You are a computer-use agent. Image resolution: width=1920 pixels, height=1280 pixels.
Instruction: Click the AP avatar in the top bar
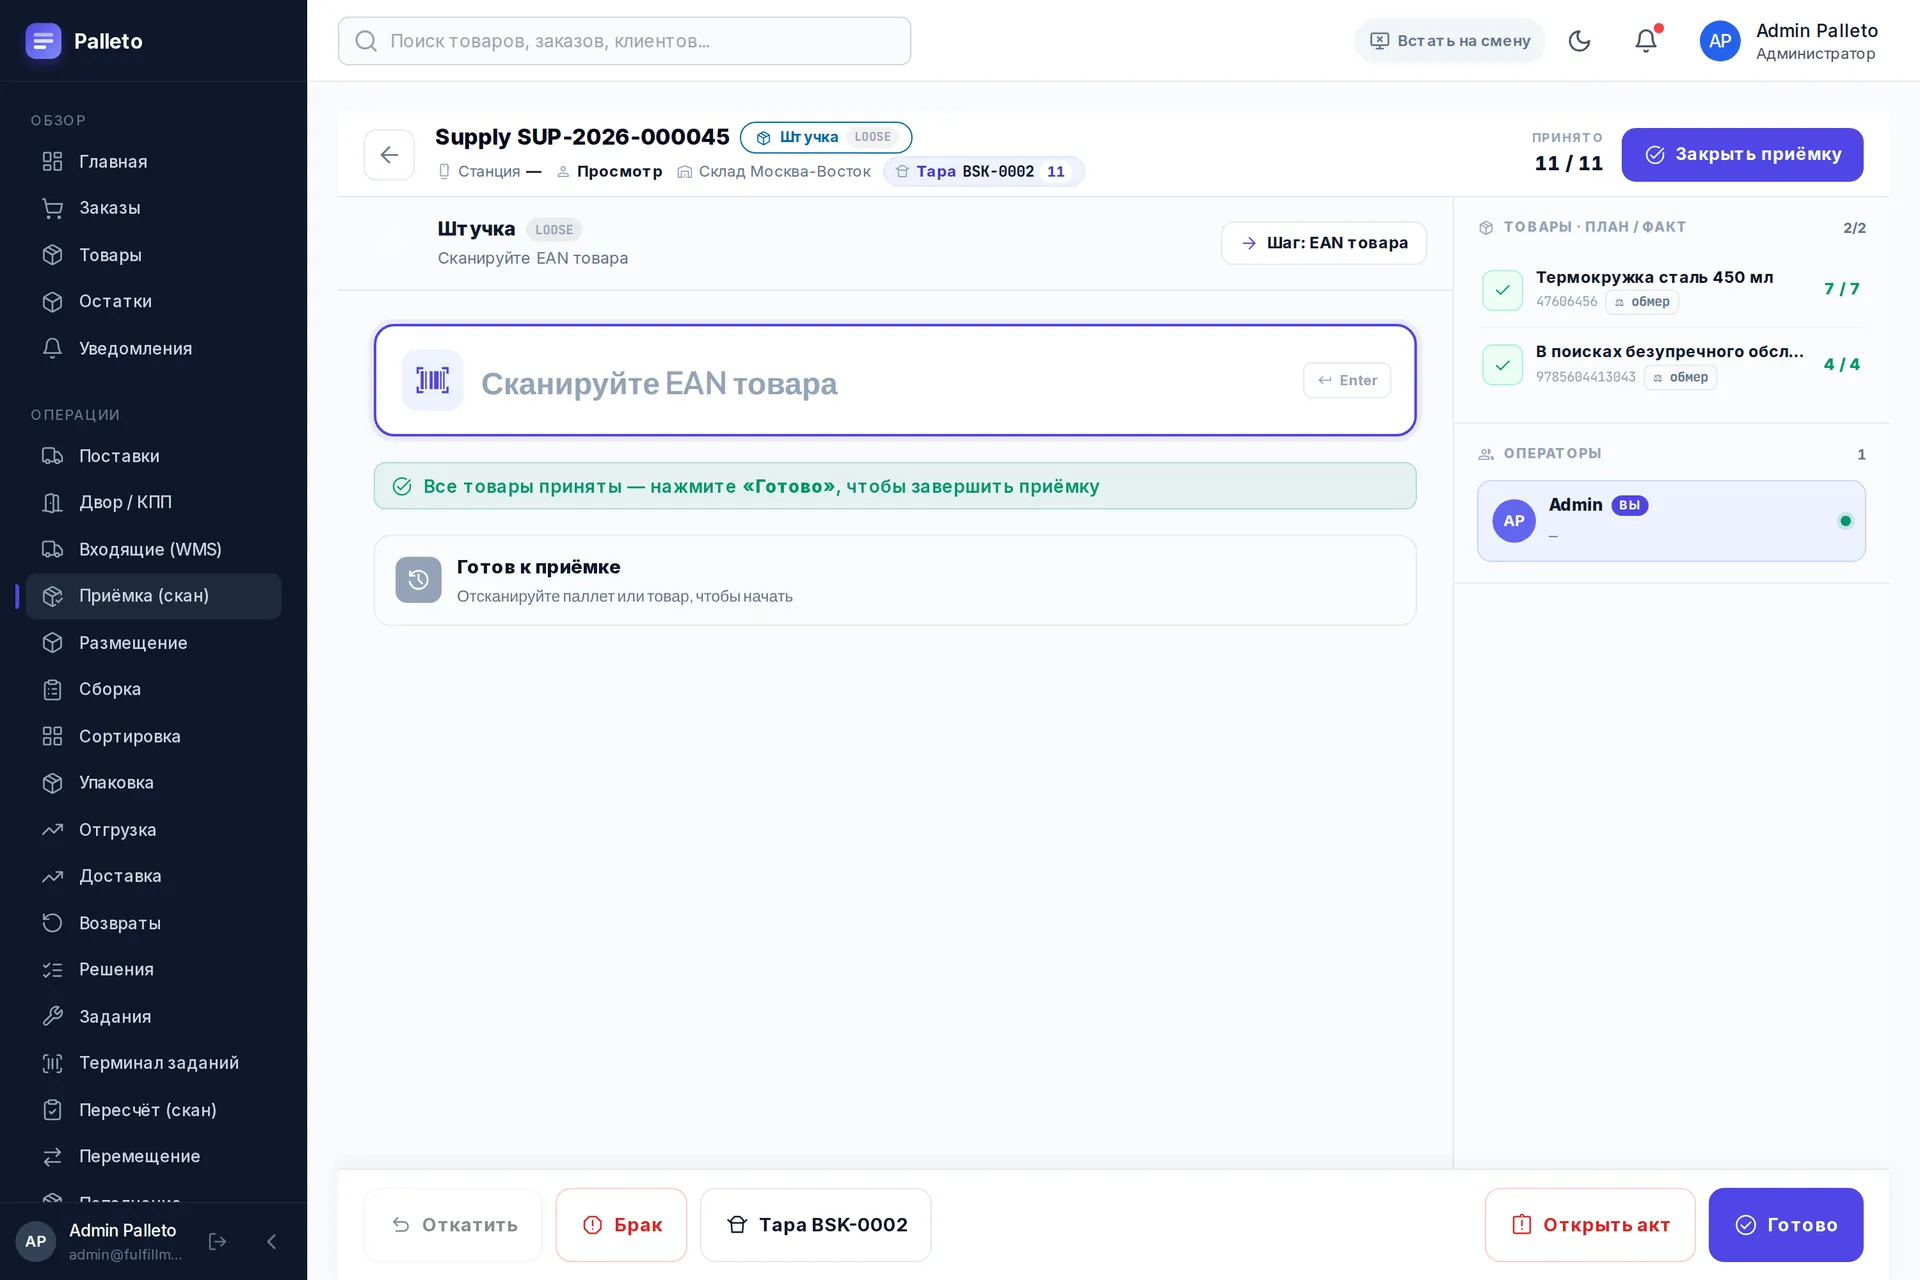[x=1720, y=41]
